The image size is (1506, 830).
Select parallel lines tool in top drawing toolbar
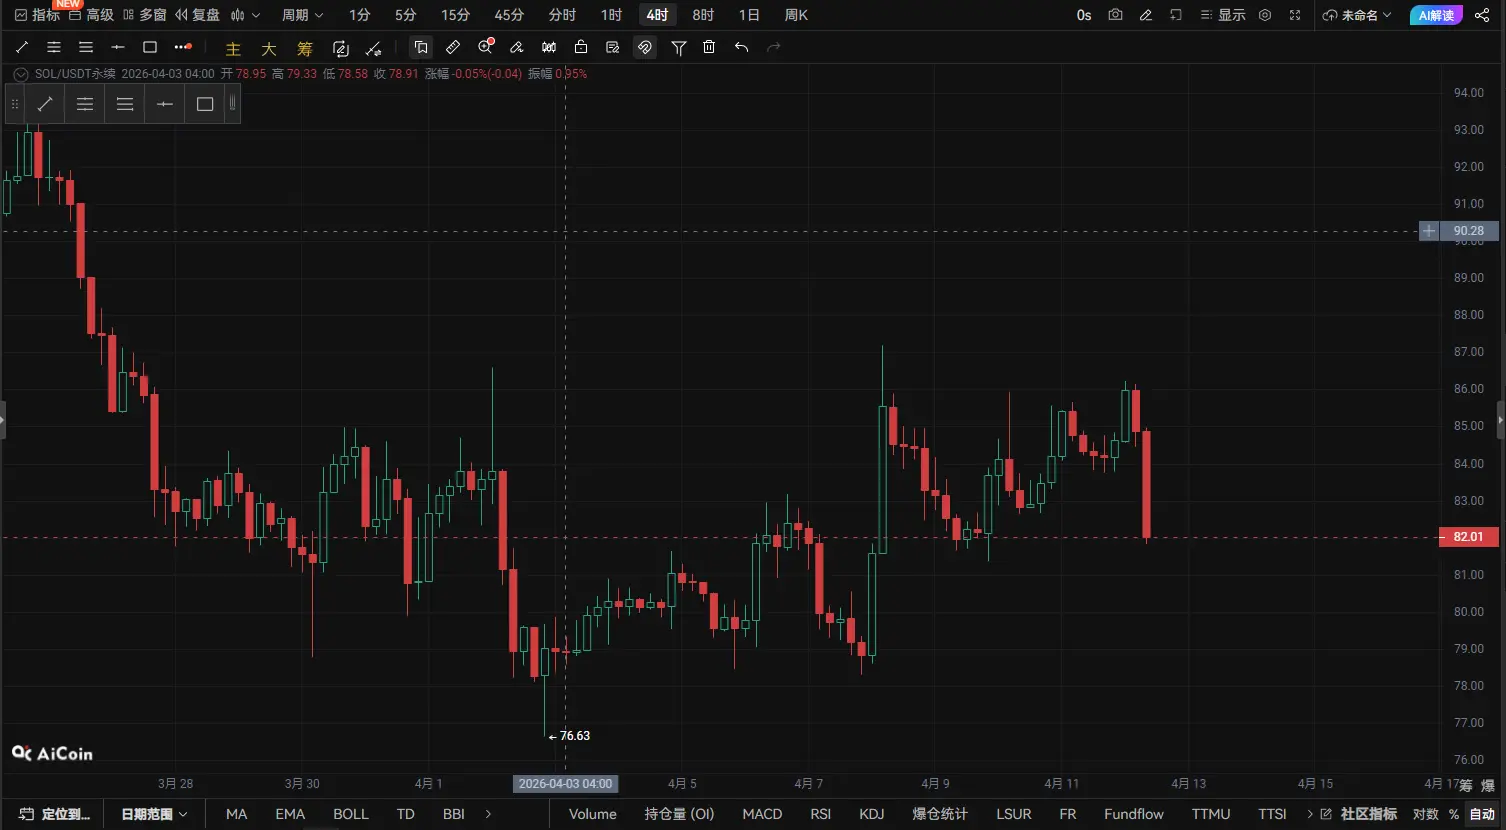pyautogui.click(x=86, y=47)
